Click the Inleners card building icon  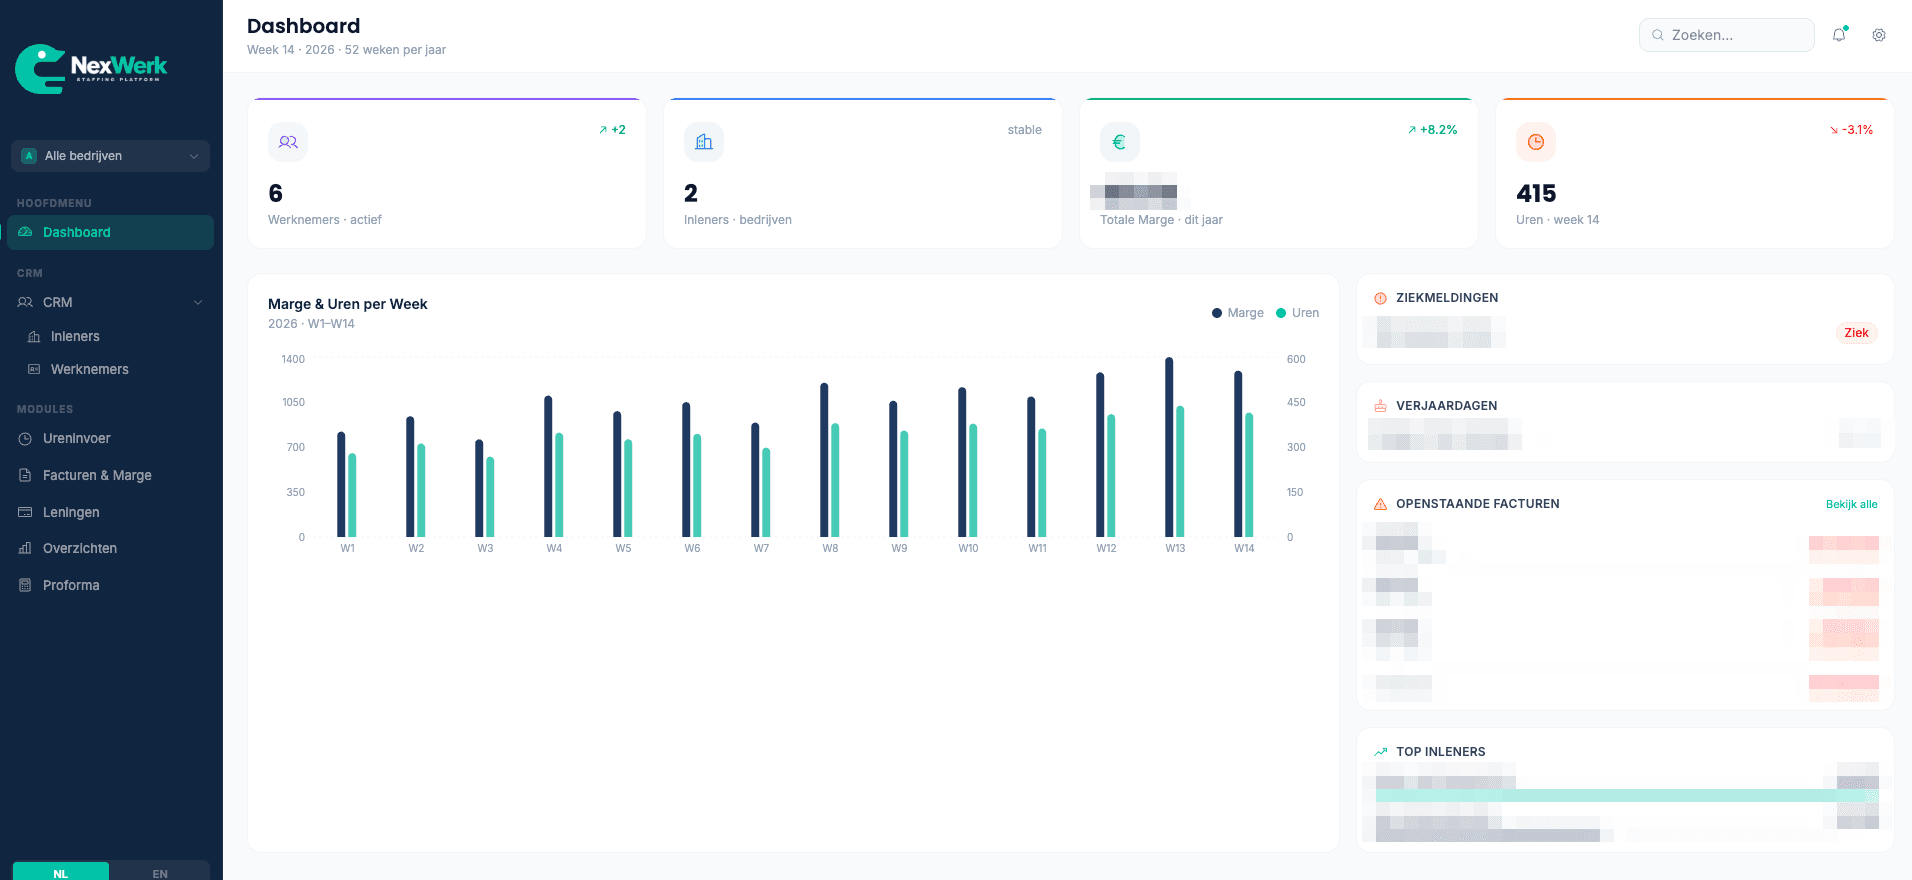click(704, 142)
